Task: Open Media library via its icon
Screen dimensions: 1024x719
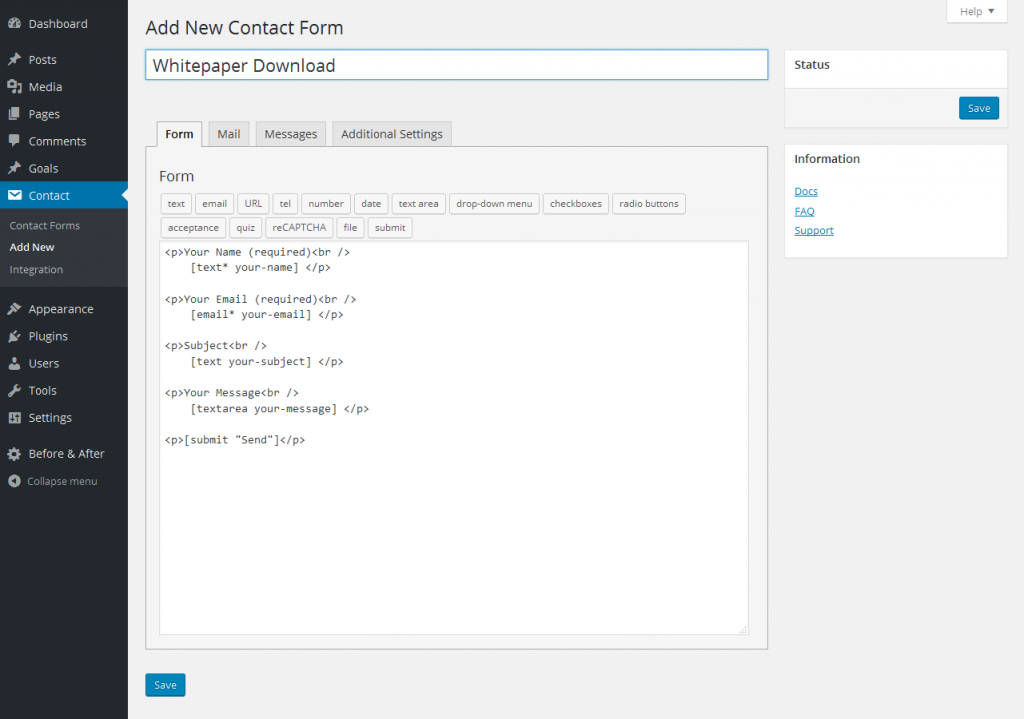Action: 14,87
